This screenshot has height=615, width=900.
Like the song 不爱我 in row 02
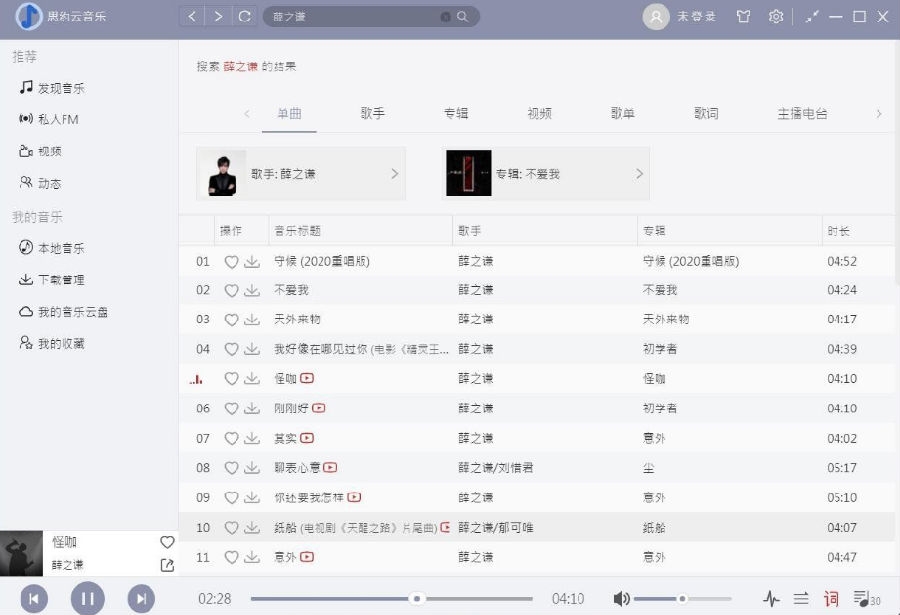(231, 290)
